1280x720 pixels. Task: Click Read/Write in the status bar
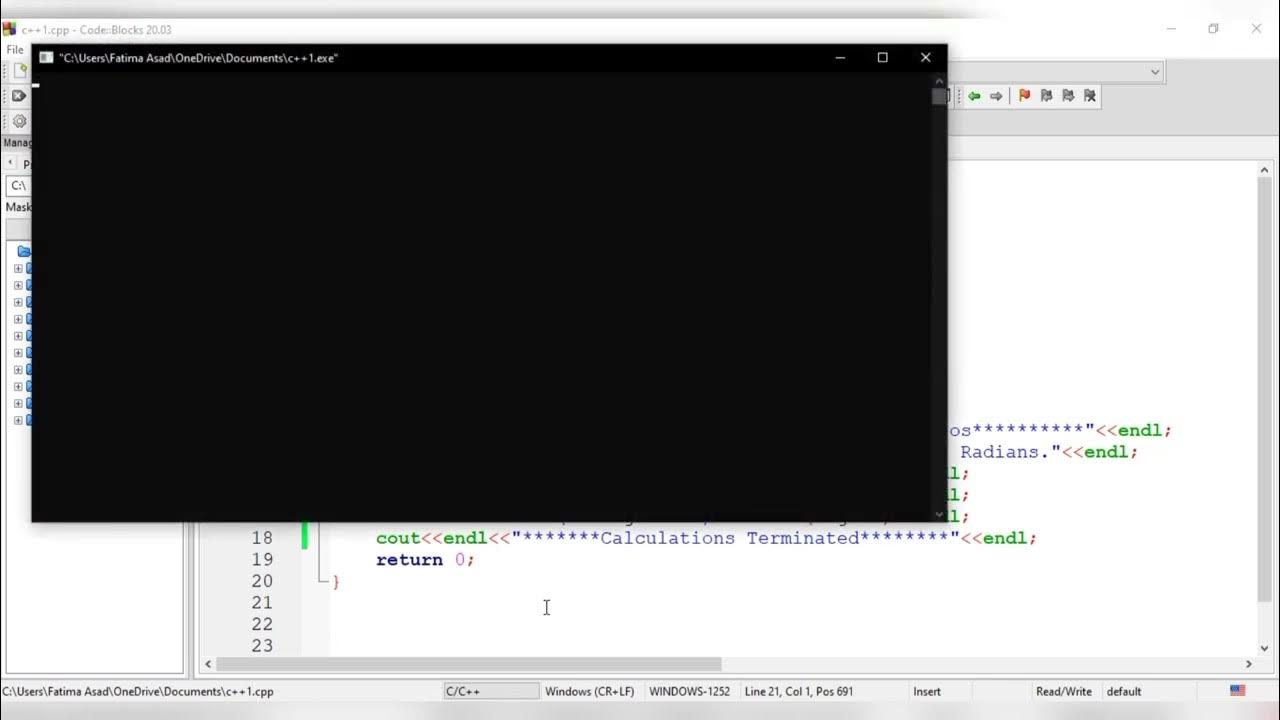[1065, 691]
